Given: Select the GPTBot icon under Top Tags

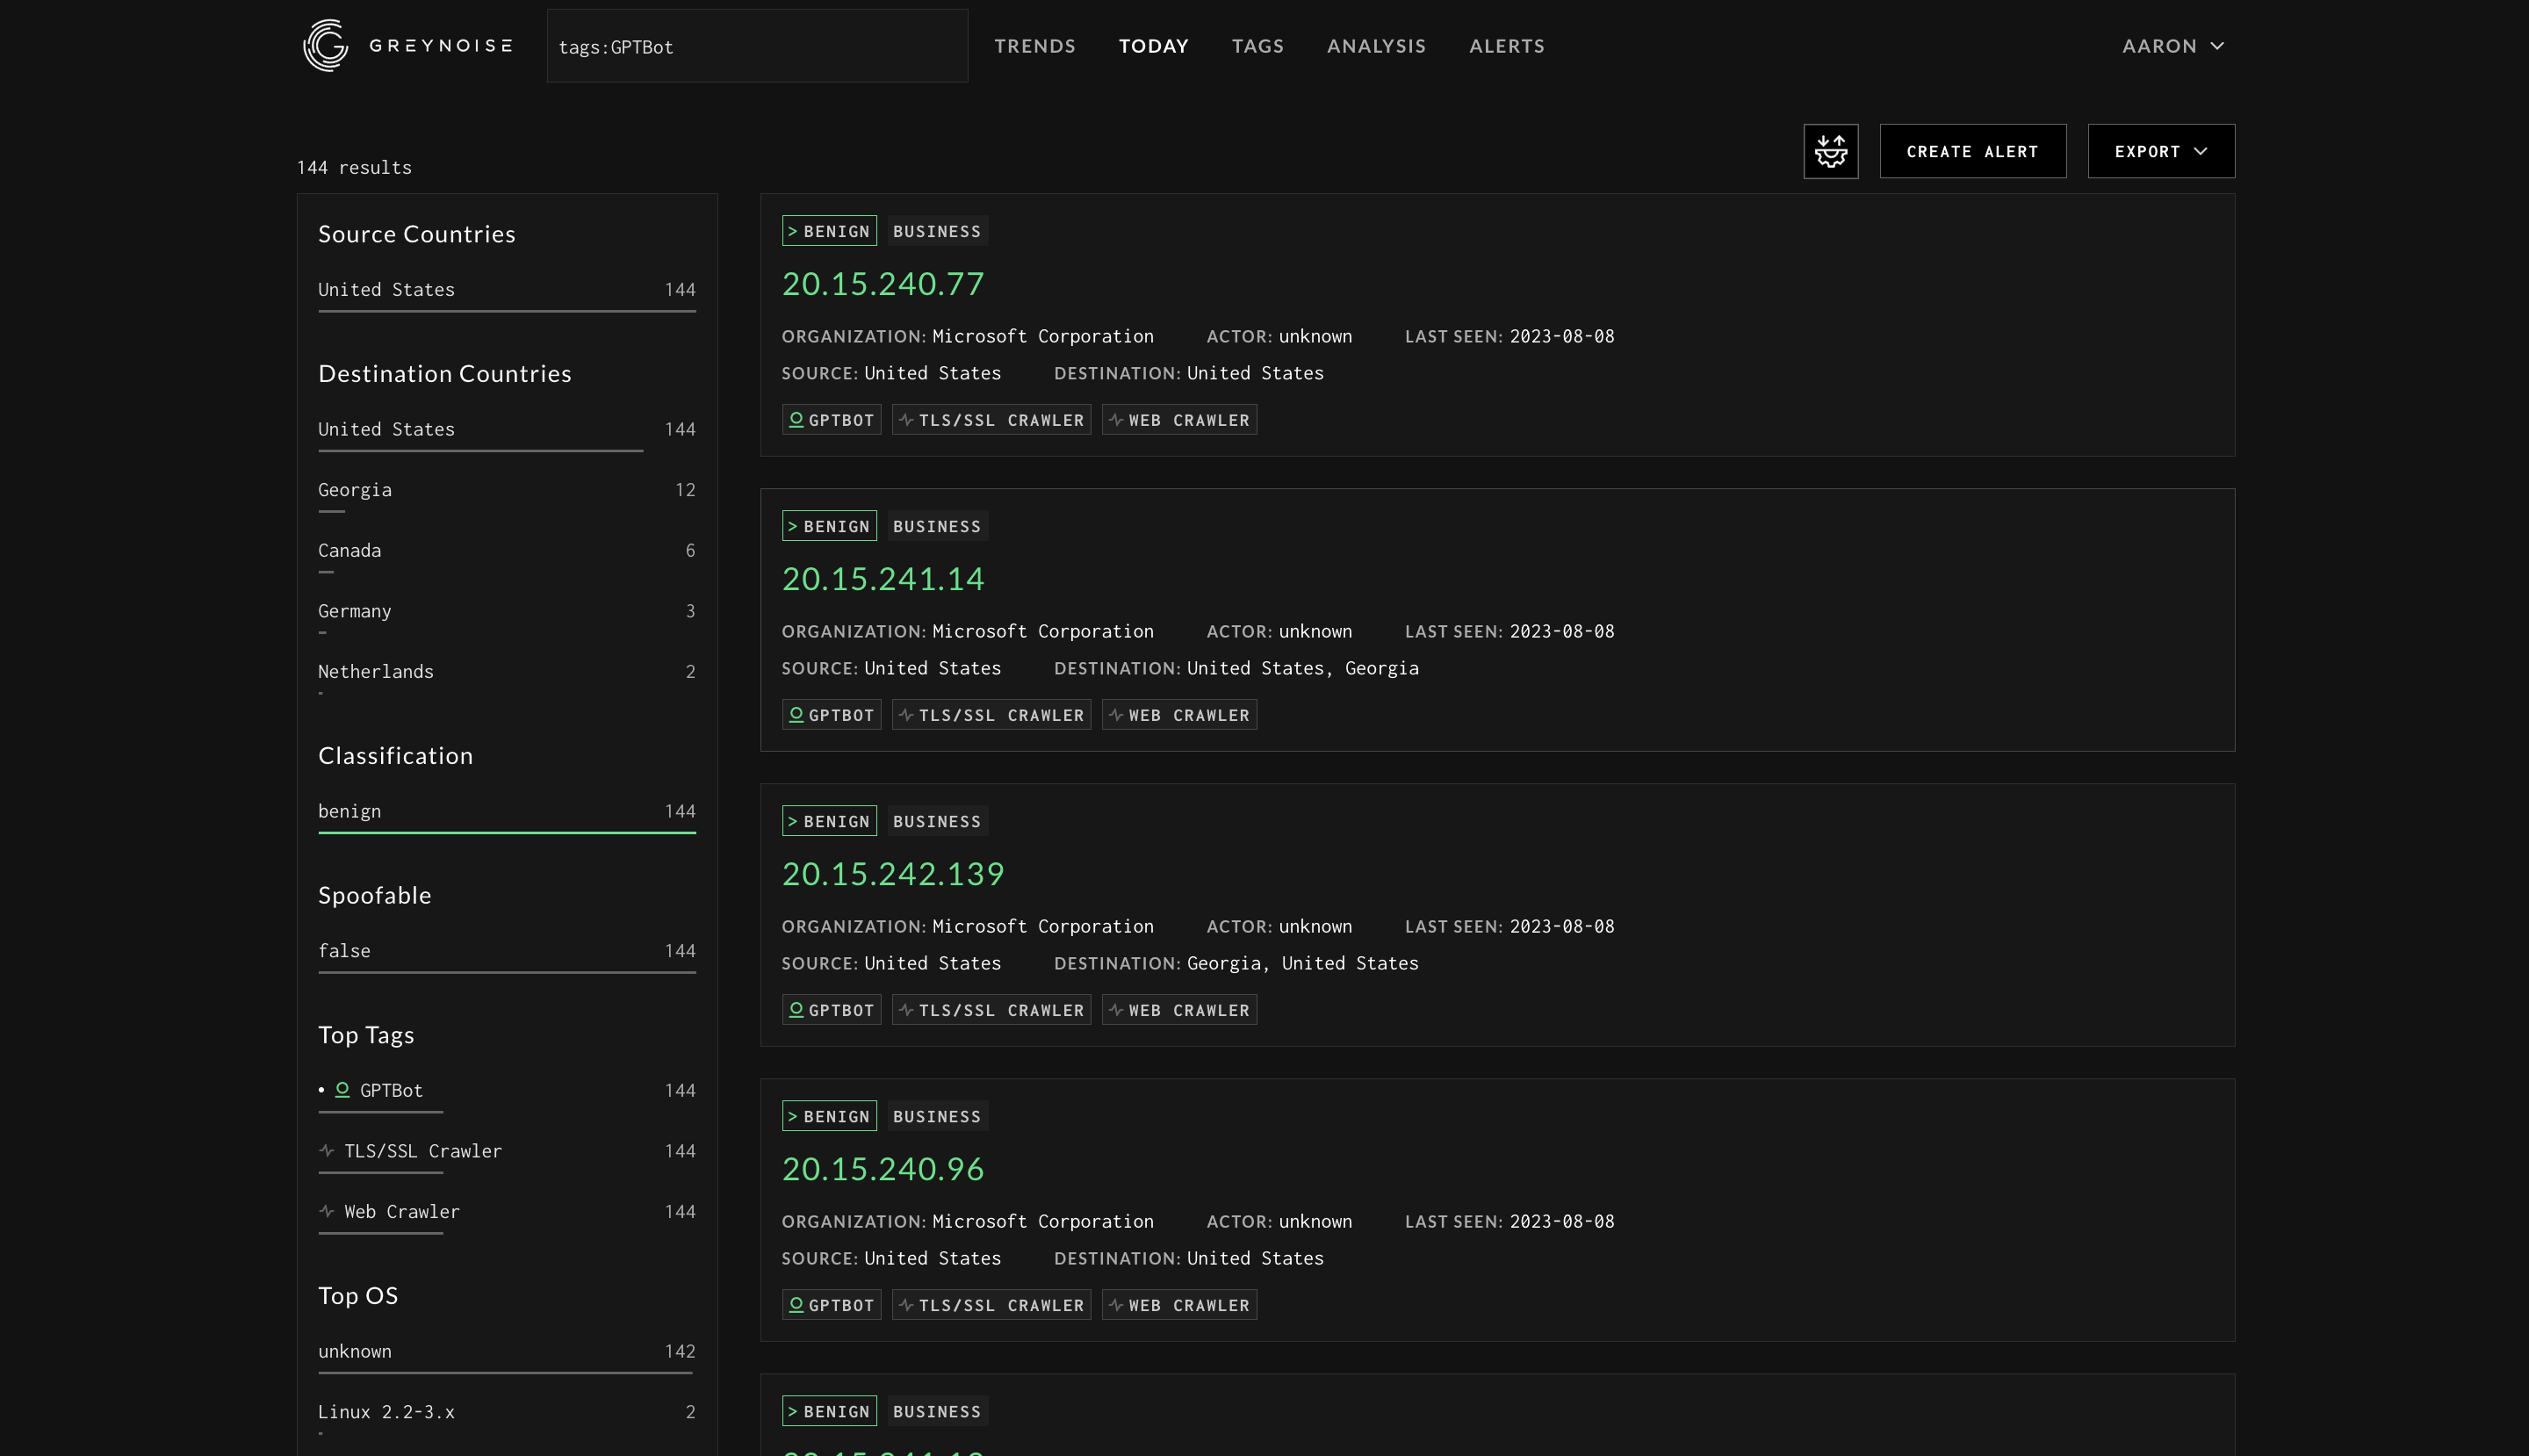Looking at the screenshot, I should (x=343, y=1089).
